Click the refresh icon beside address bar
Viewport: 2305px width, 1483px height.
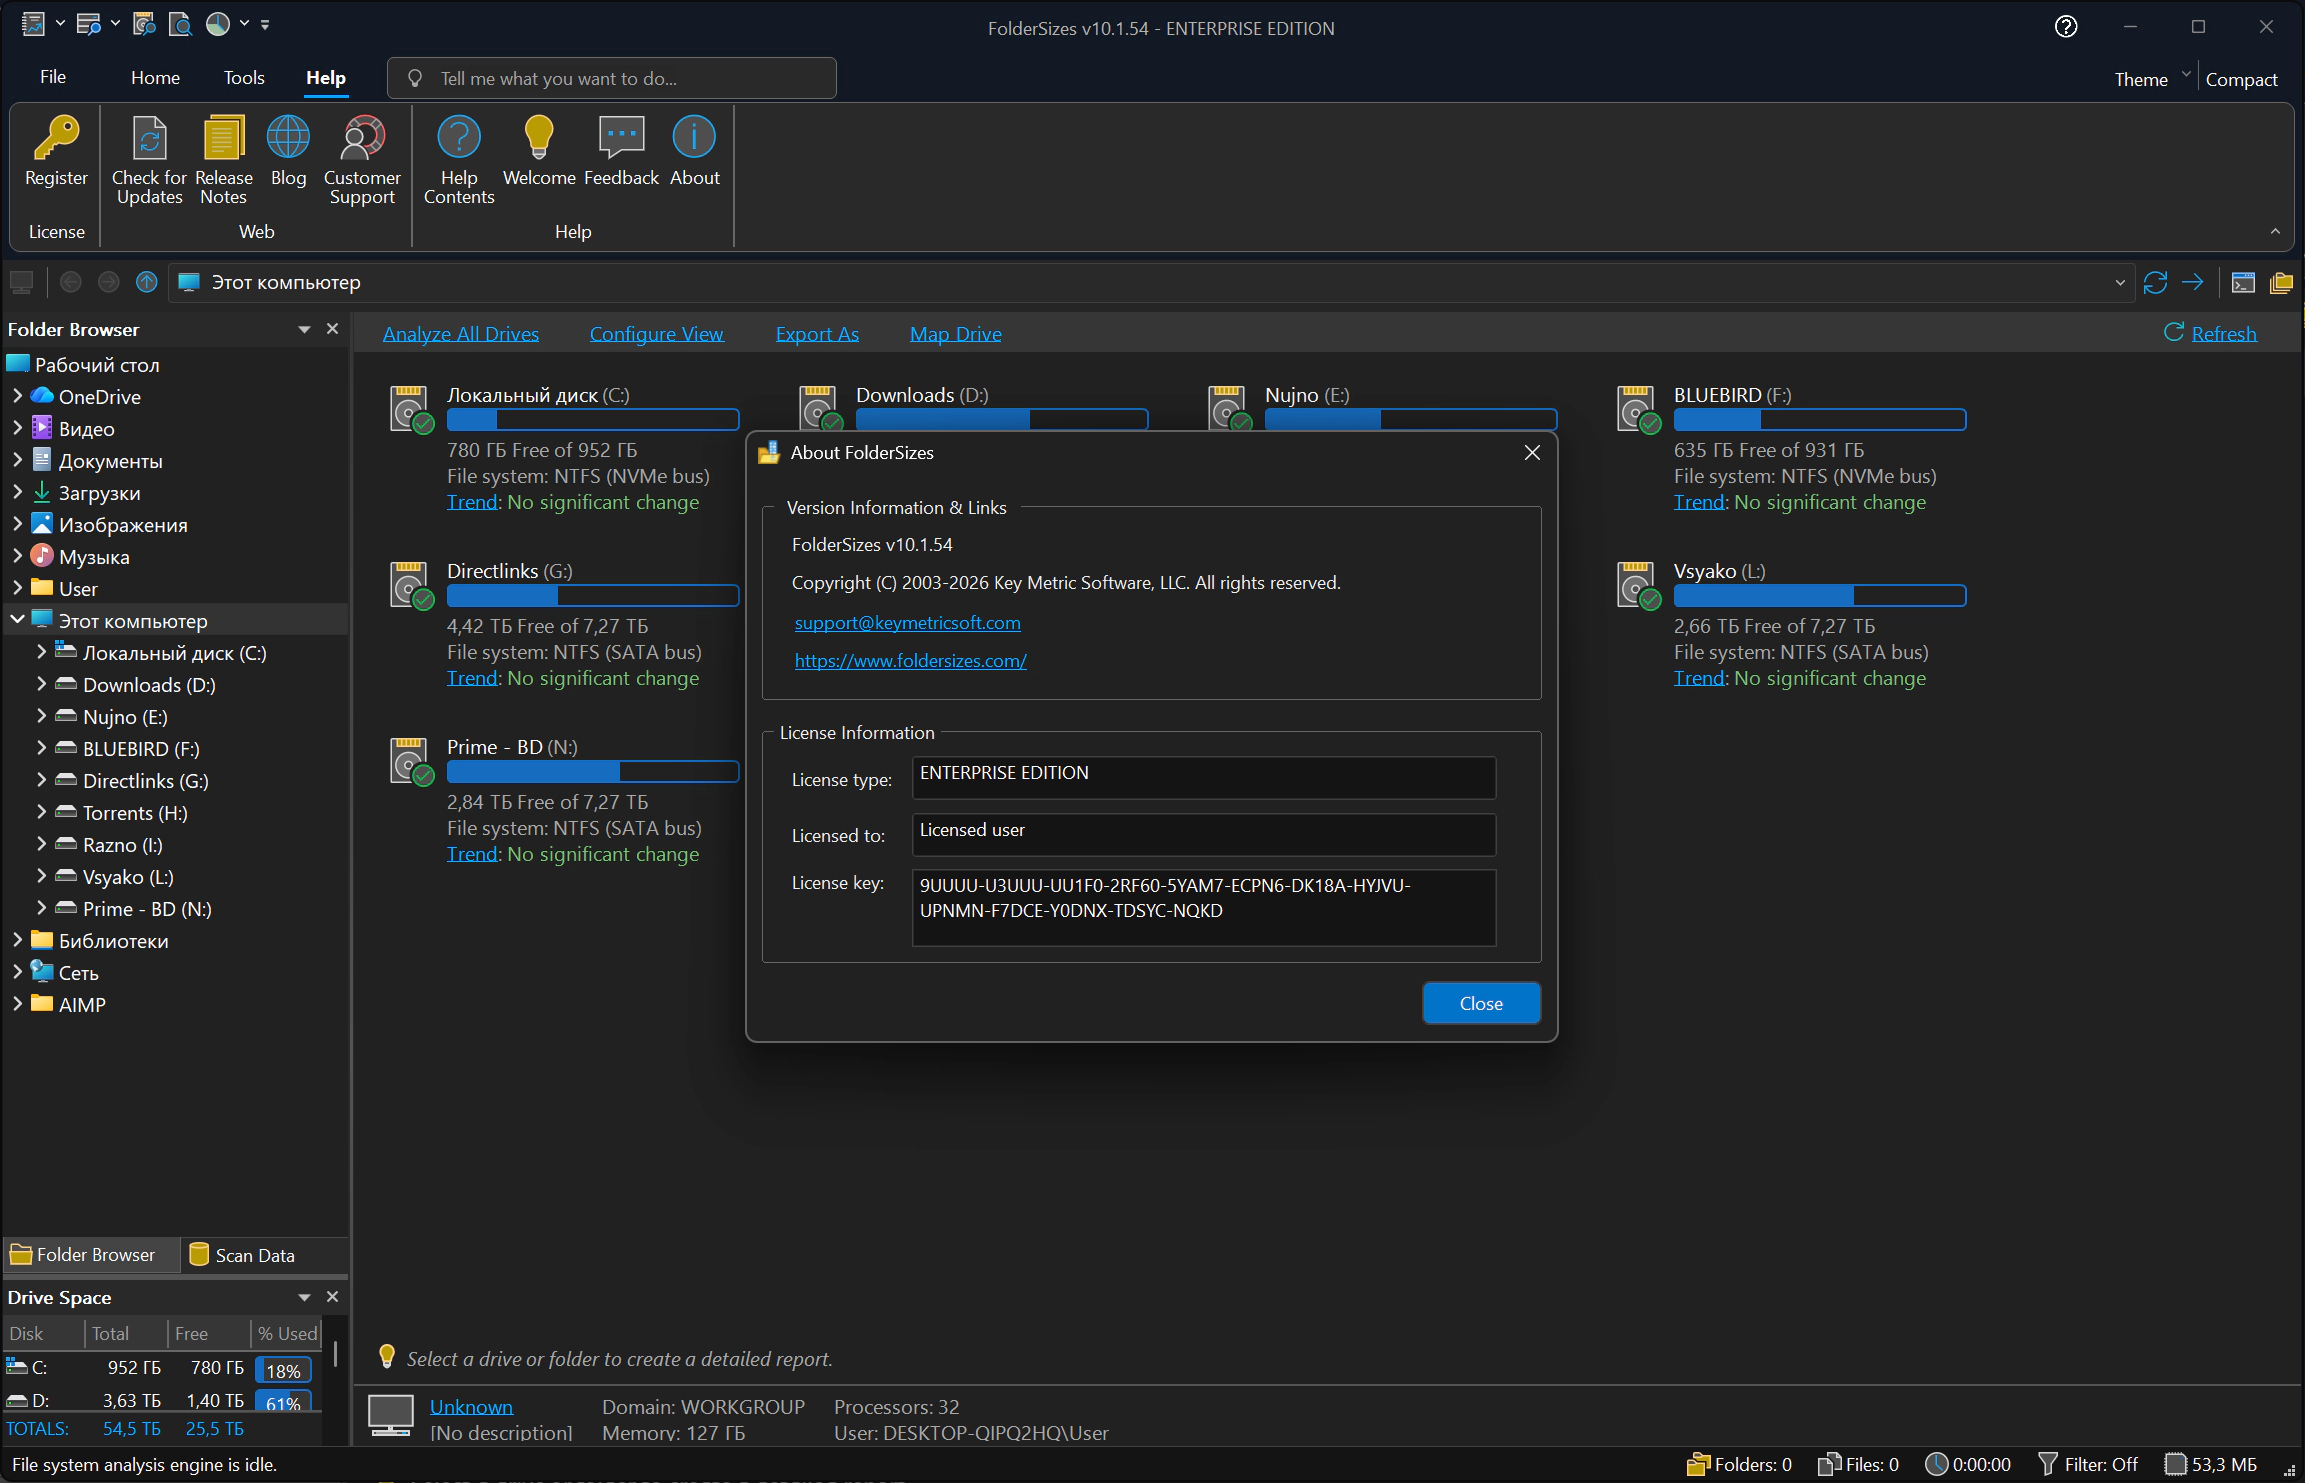coord(2155,283)
